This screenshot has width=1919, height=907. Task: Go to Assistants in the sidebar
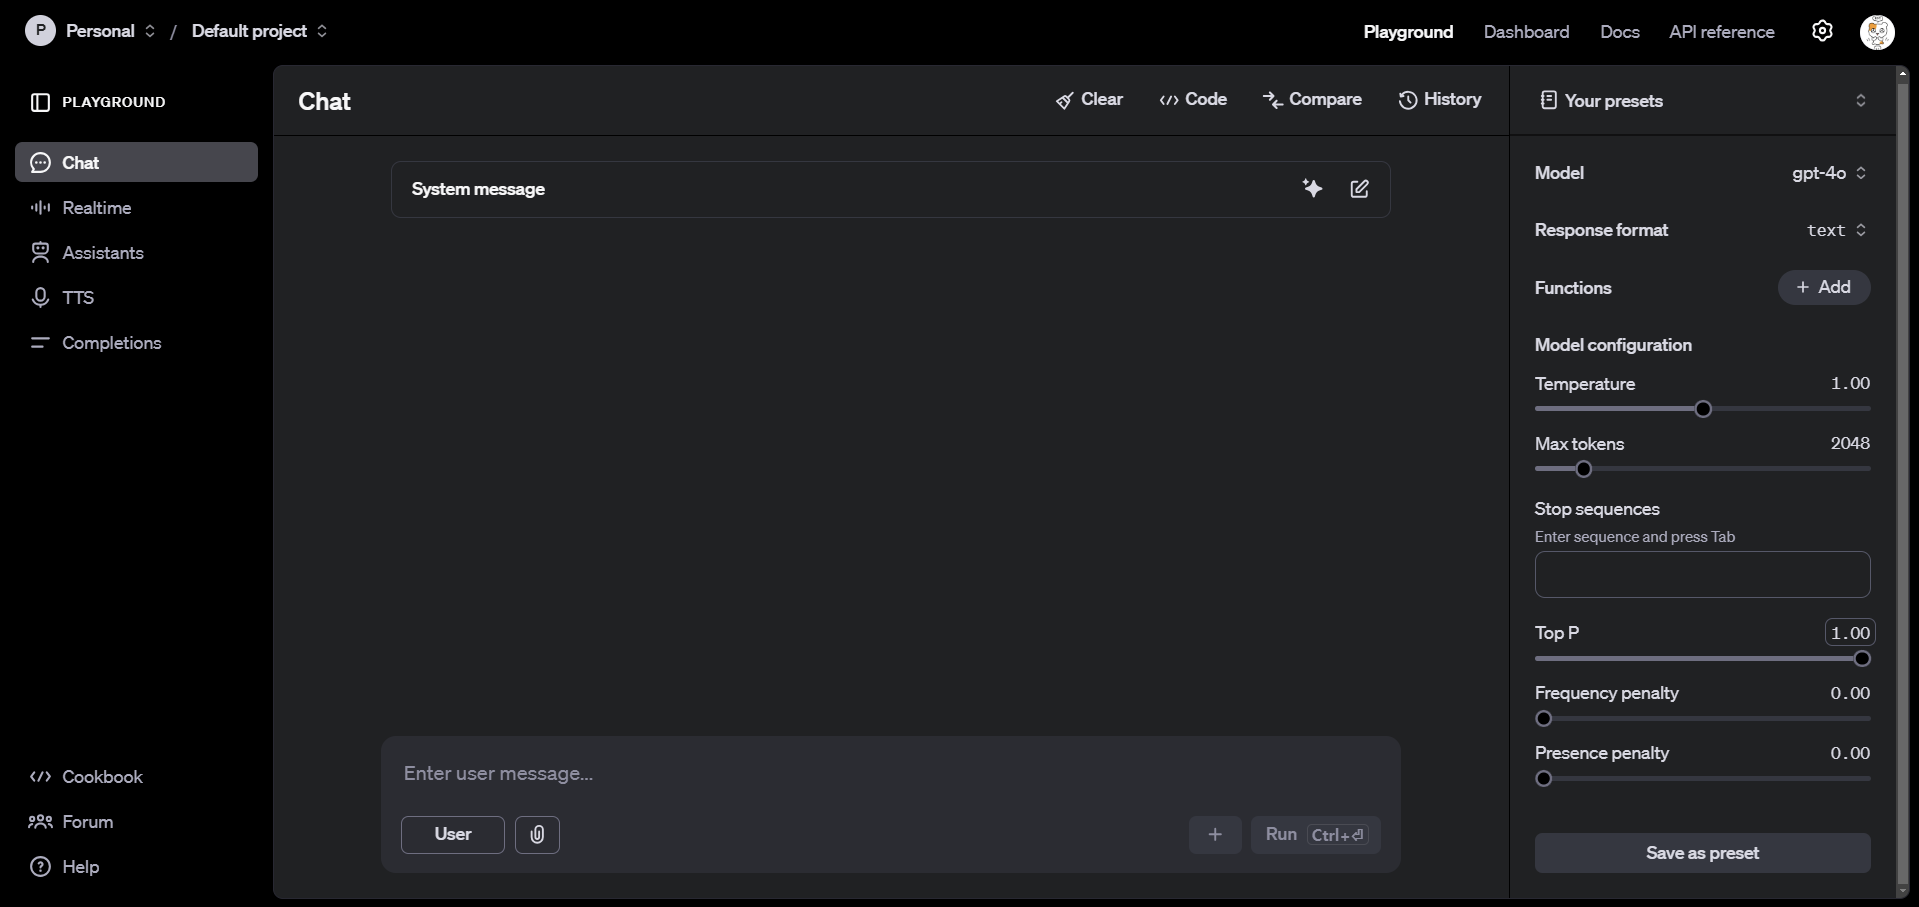pos(136,252)
